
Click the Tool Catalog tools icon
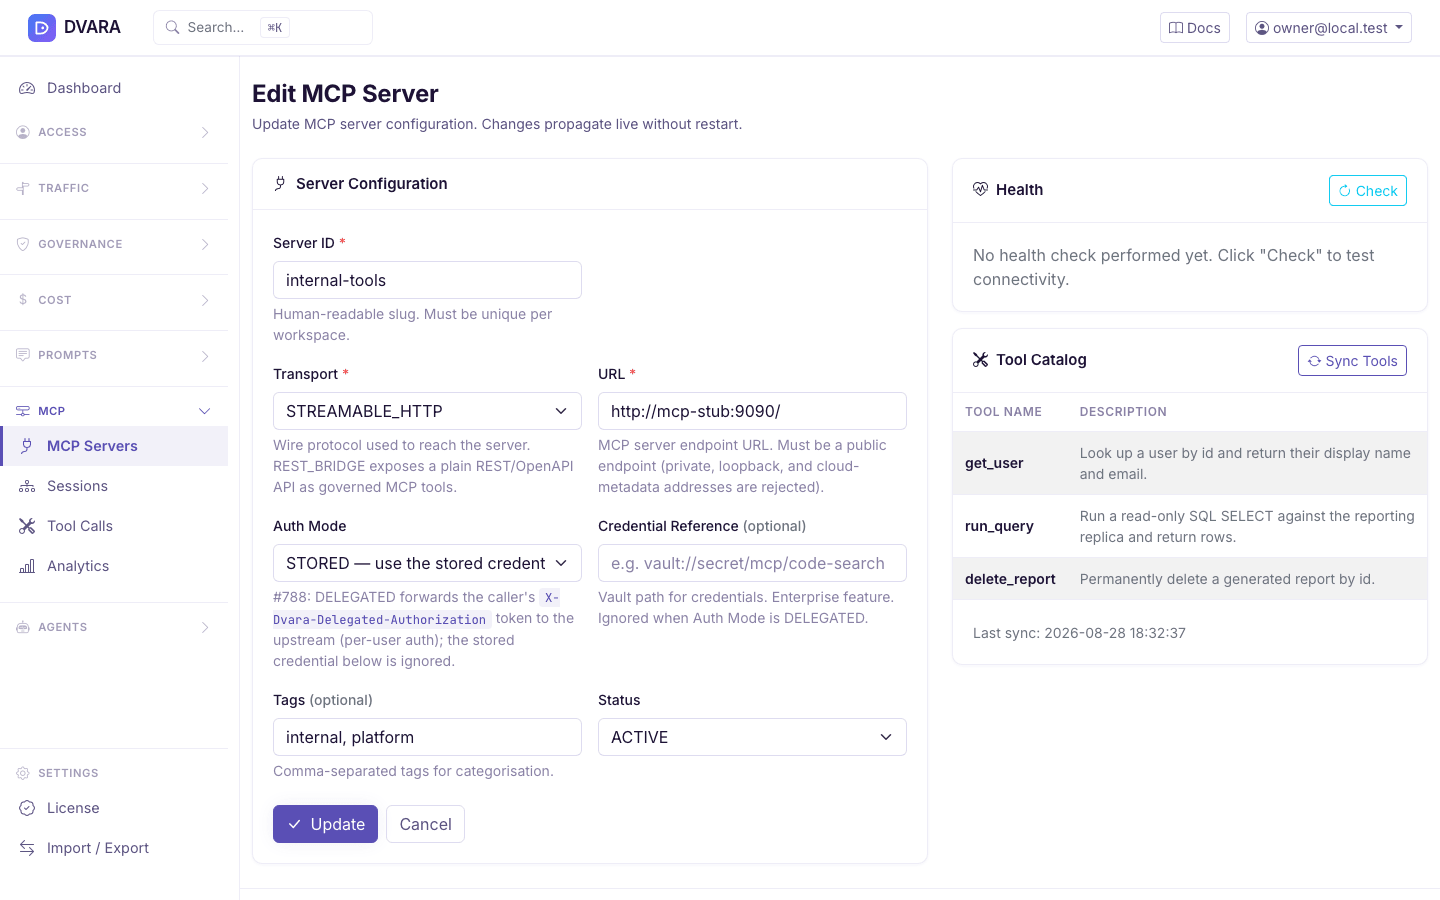click(980, 360)
